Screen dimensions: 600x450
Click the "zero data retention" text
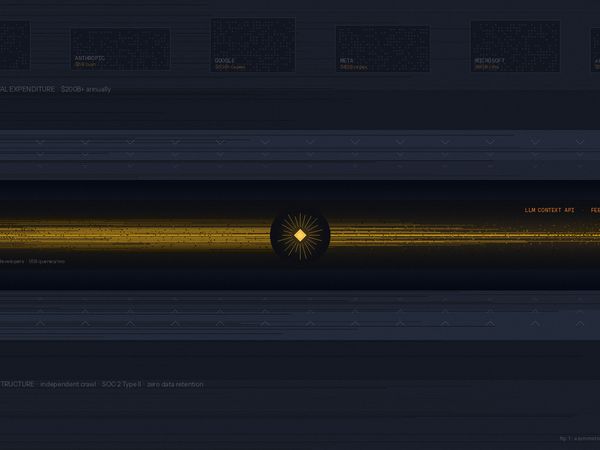[176, 384]
